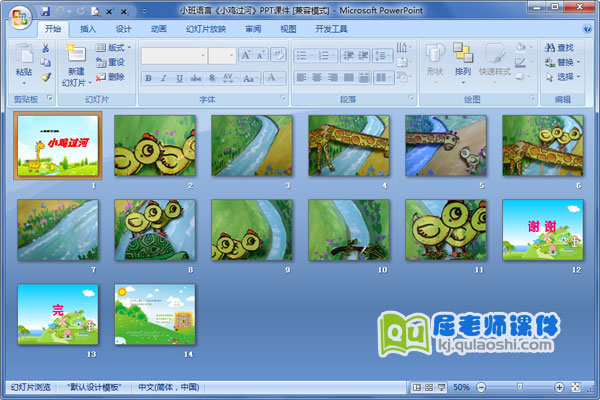
Task: Center-align text in the paragraph group
Action: [317, 78]
